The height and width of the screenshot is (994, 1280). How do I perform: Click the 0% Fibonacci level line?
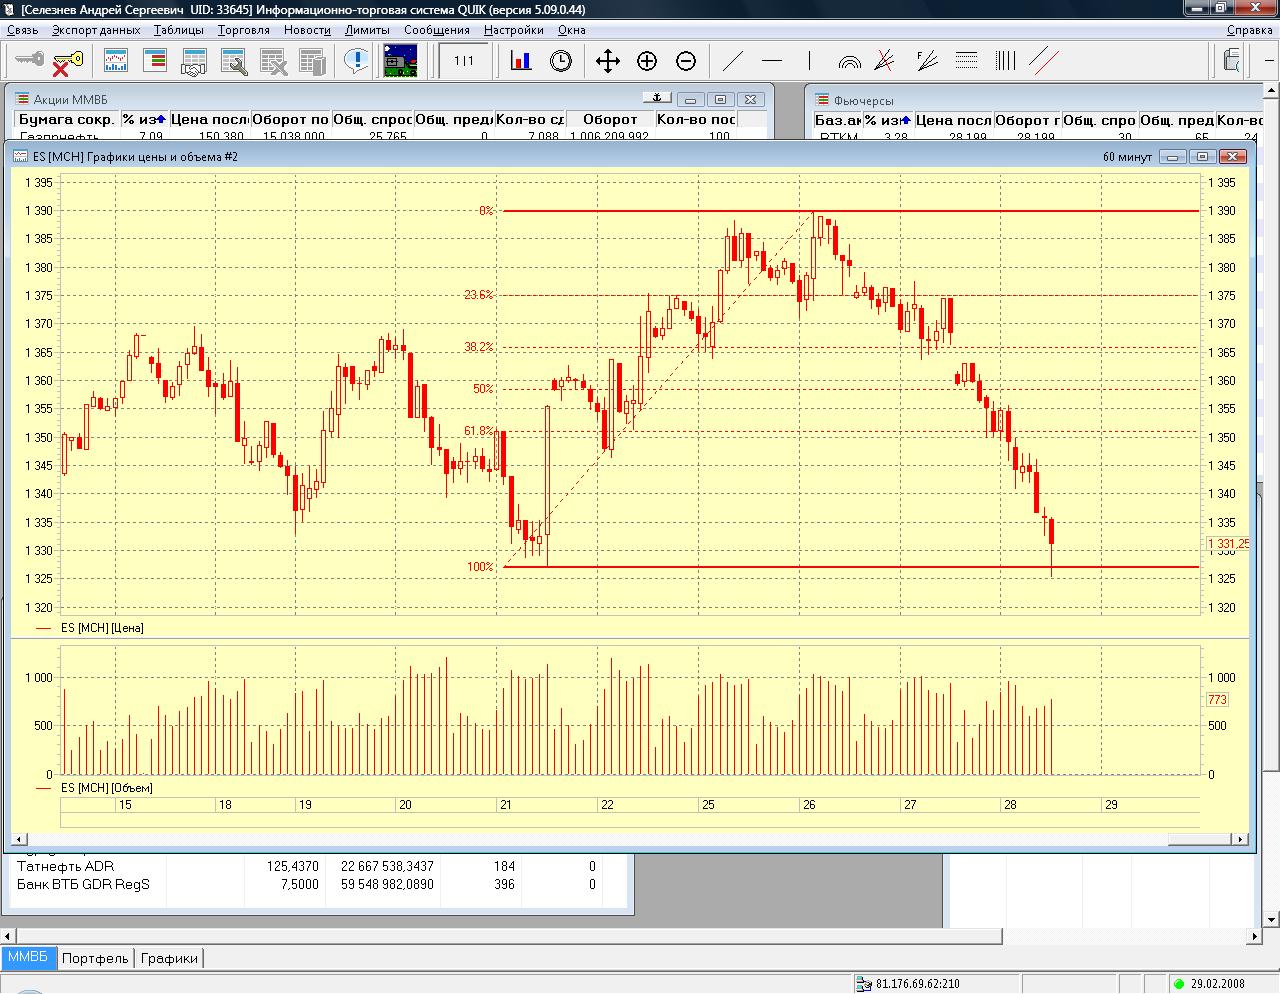[x=850, y=211]
